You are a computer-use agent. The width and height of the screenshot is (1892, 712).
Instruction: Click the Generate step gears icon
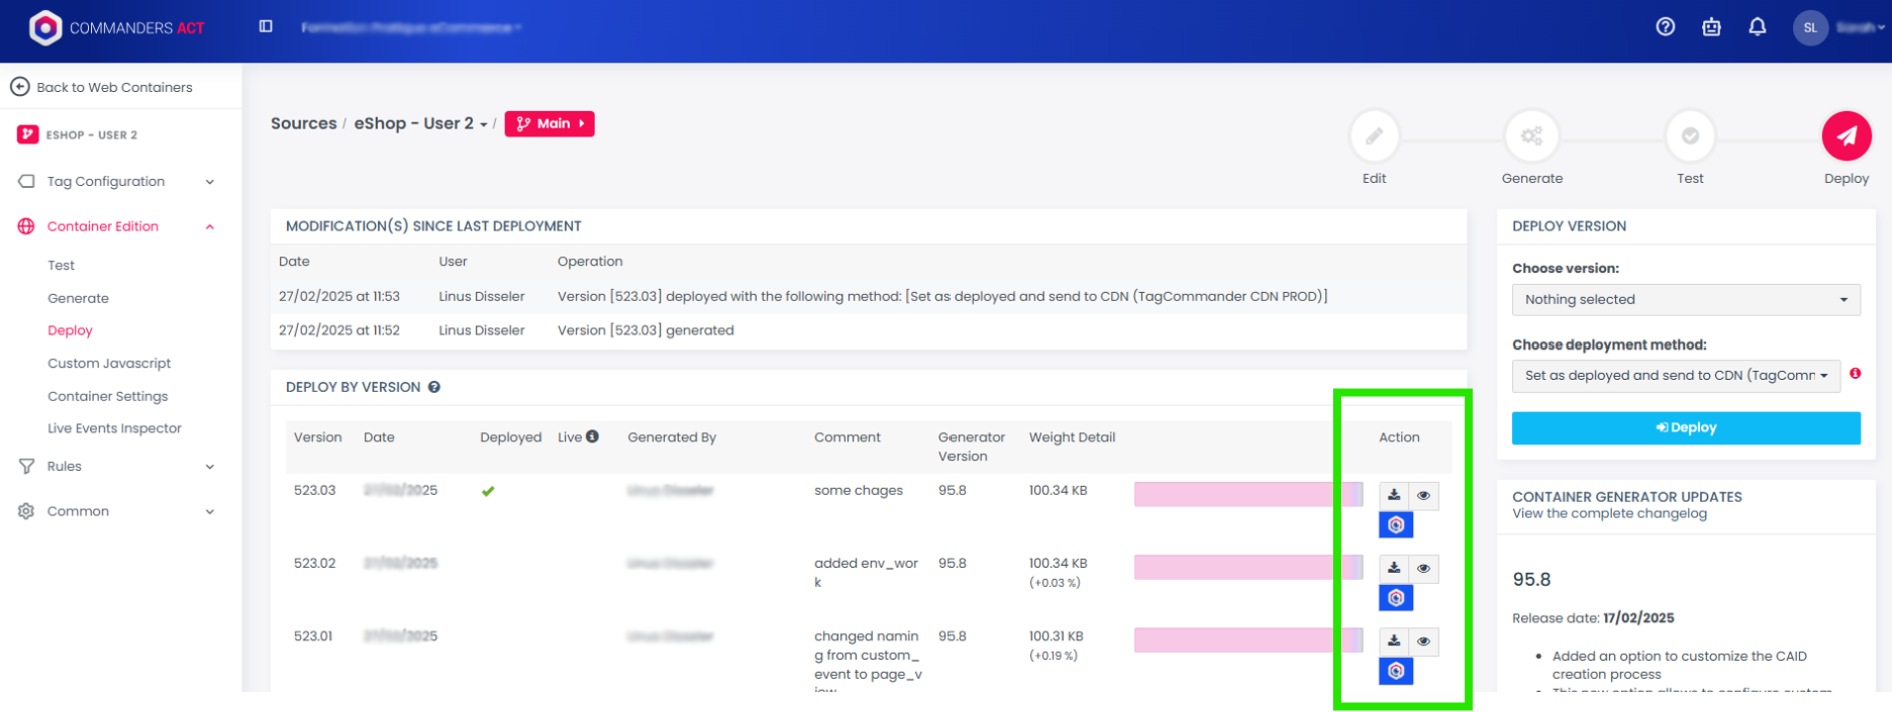tap(1531, 136)
